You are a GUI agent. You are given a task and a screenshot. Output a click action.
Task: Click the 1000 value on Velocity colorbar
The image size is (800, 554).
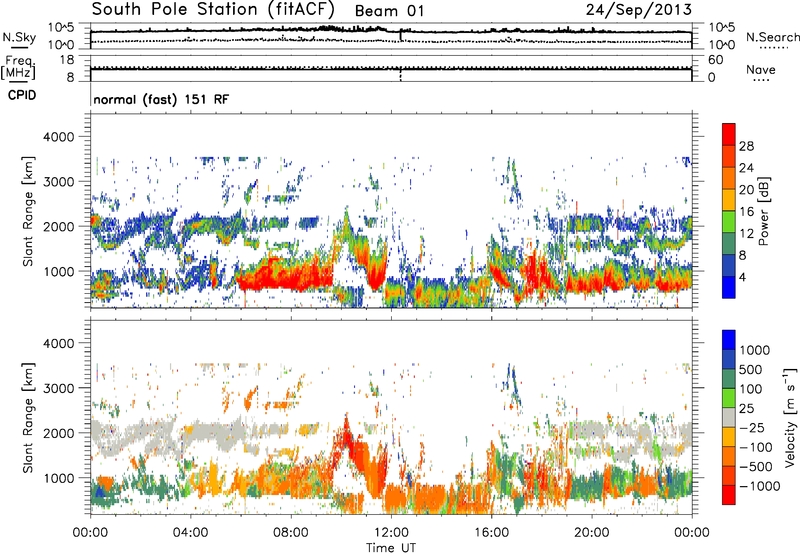(755, 350)
